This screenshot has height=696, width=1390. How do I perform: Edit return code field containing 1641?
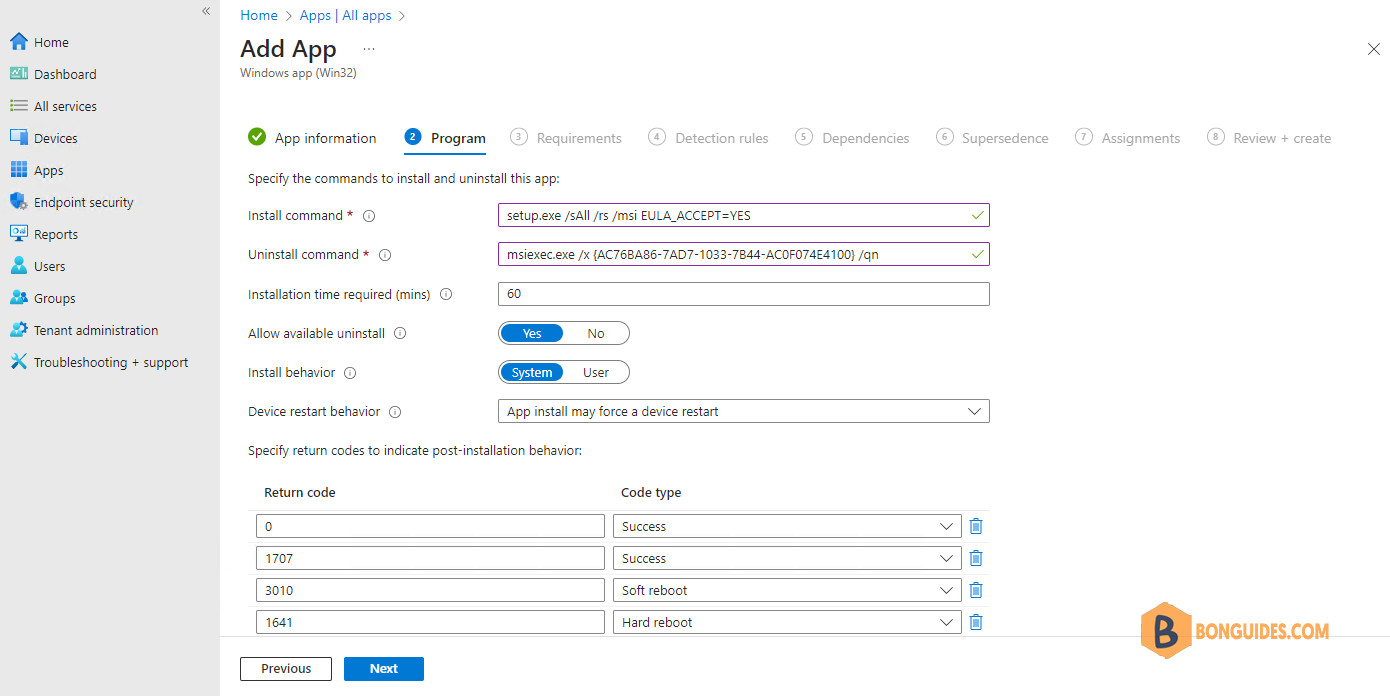(x=430, y=622)
